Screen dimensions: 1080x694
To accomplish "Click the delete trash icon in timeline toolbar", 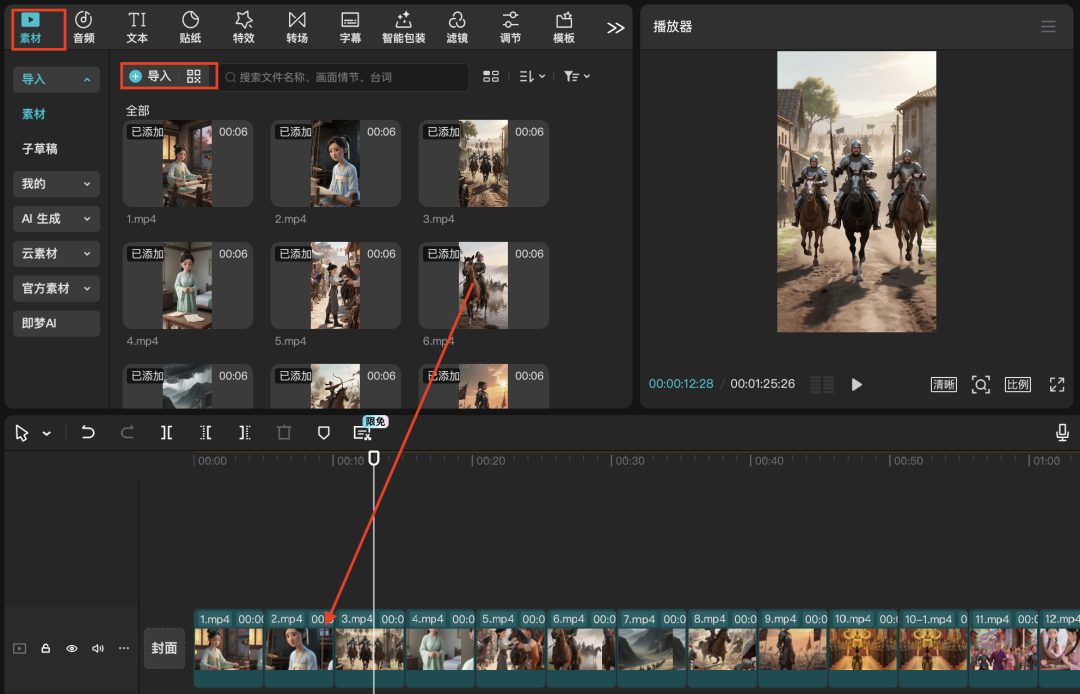I will coord(284,433).
